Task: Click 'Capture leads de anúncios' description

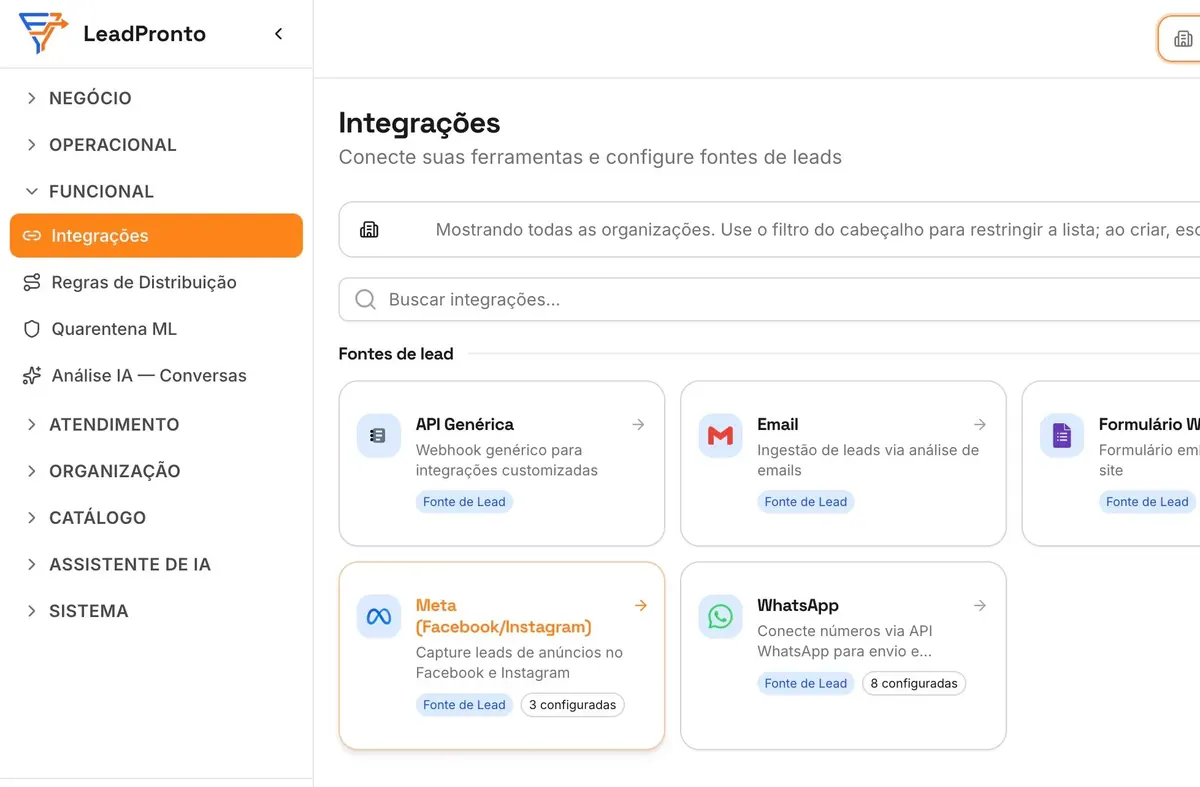Action: click(x=519, y=663)
